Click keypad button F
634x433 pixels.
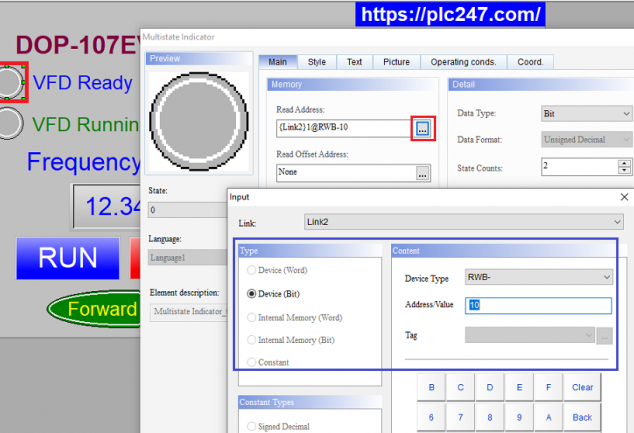tap(548, 387)
